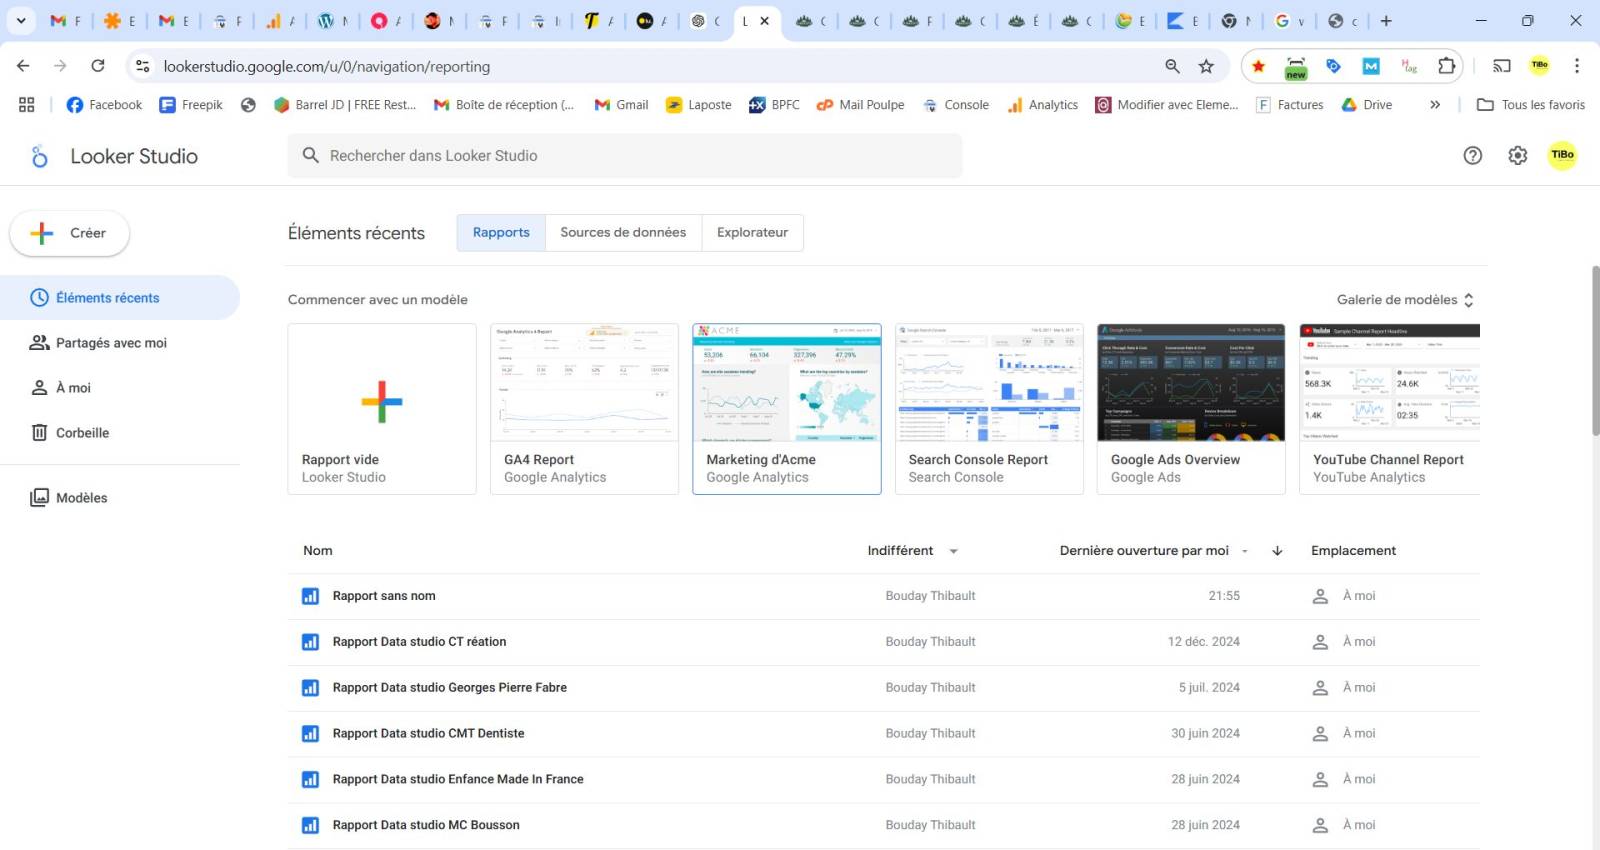Select the Rapport vide template
The image size is (1600, 850).
(382, 409)
